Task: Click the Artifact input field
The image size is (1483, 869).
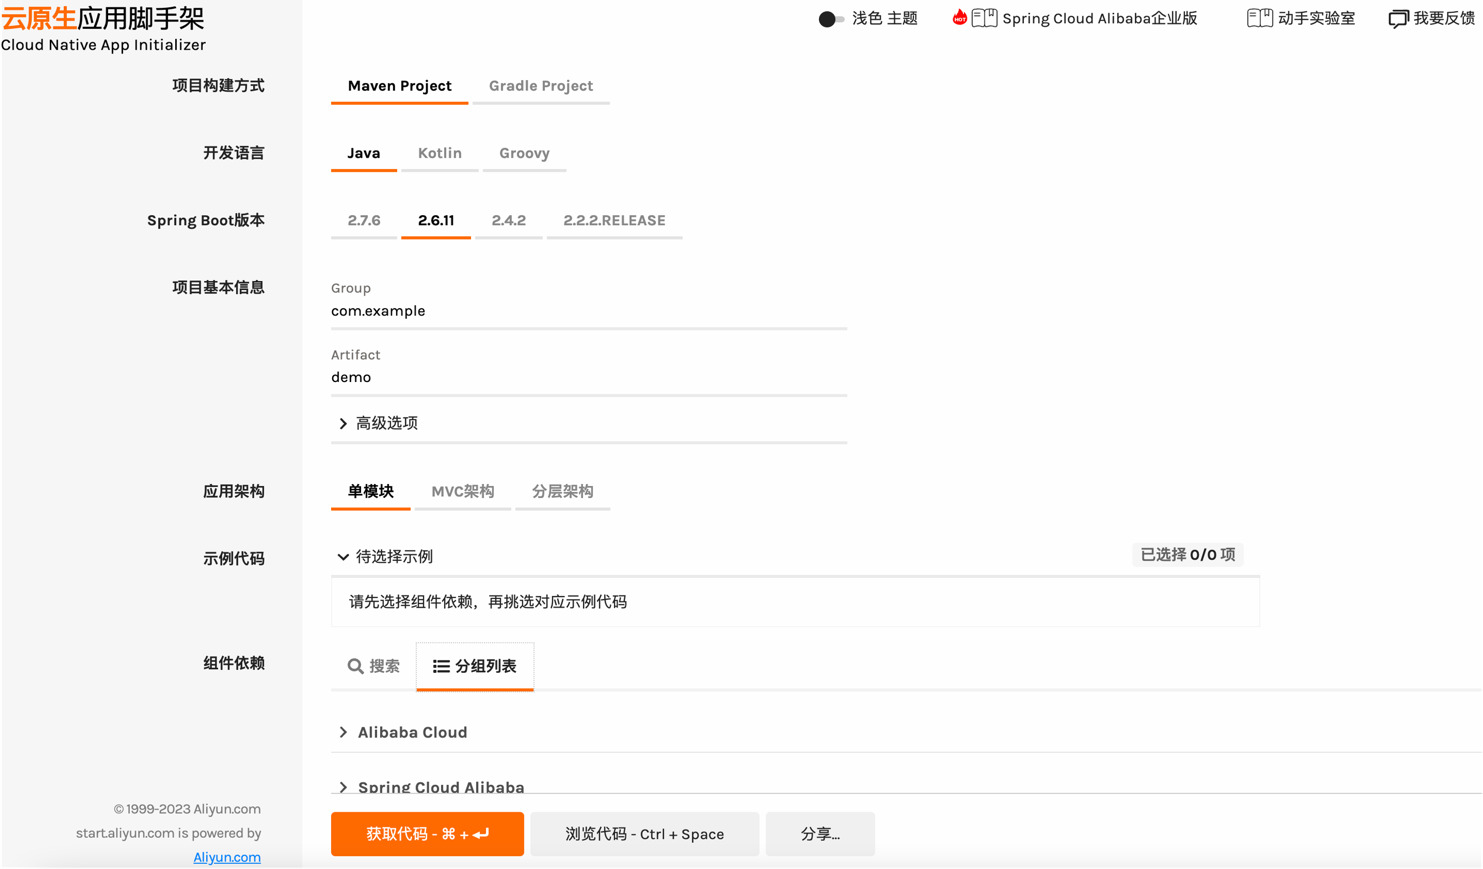Action: click(588, 378)
